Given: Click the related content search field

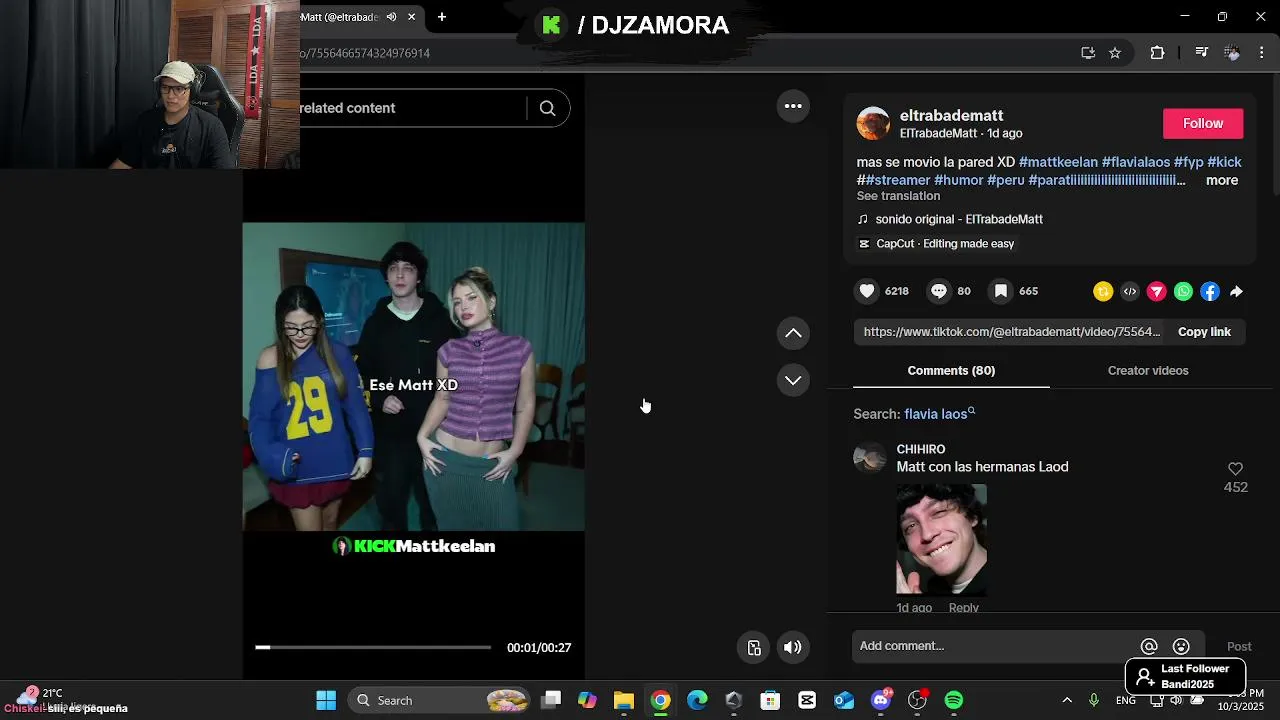Looking at the screenshot, I should [412, 108].
